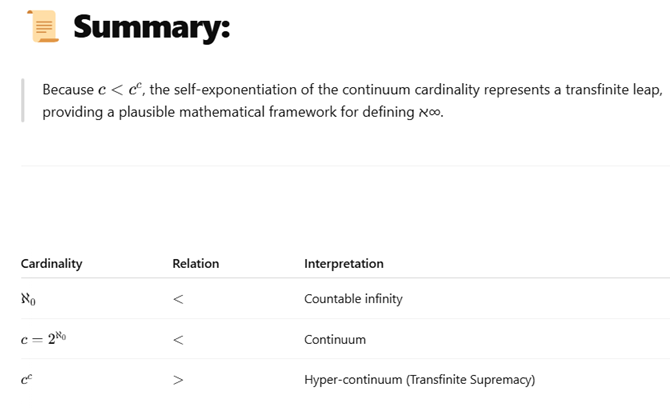The width and height of the screenshot is (670, 414).
Task: Click the less-than symbol in Continuum row
Action: pyautogui.click(x=178, y=340)
